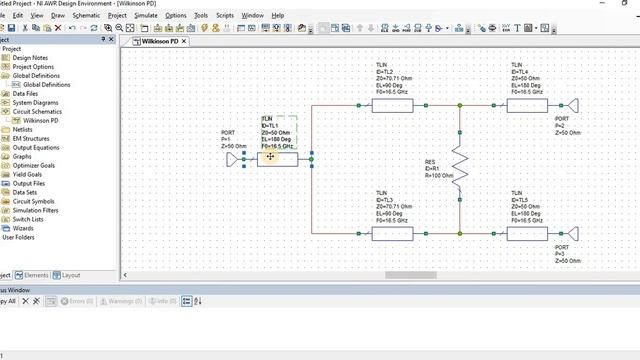Open the Schematic menu
The width and height of the screenshot is (640, 360).
[x=86, y=16]
